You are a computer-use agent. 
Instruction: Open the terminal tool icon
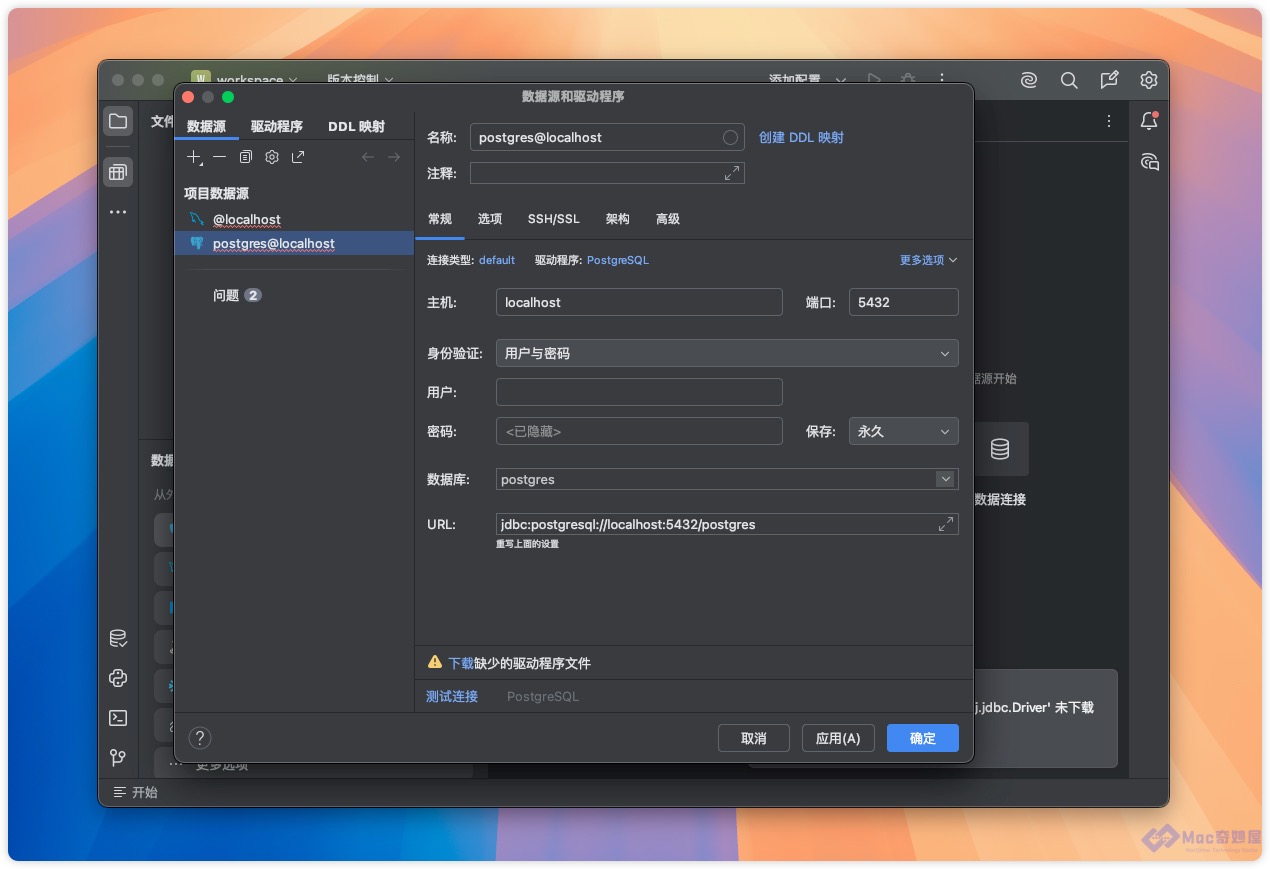click(x=118, y=718)
